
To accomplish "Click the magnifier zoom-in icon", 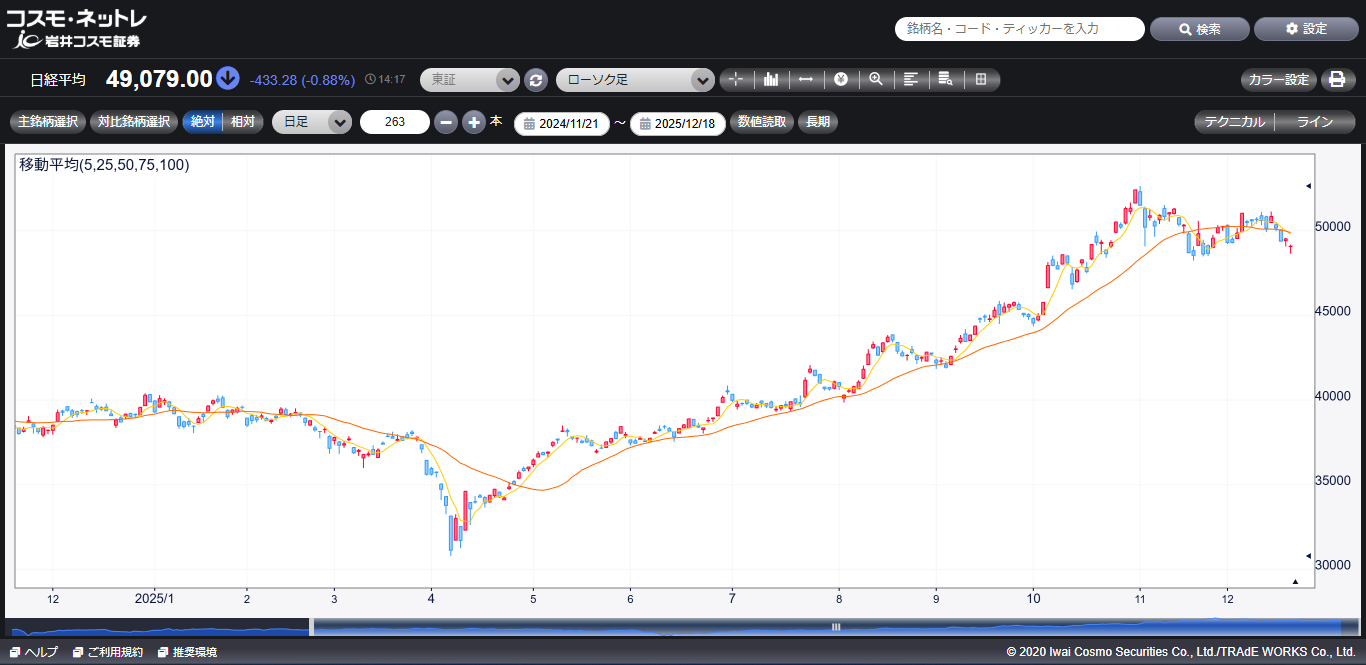I will (876, 80).
